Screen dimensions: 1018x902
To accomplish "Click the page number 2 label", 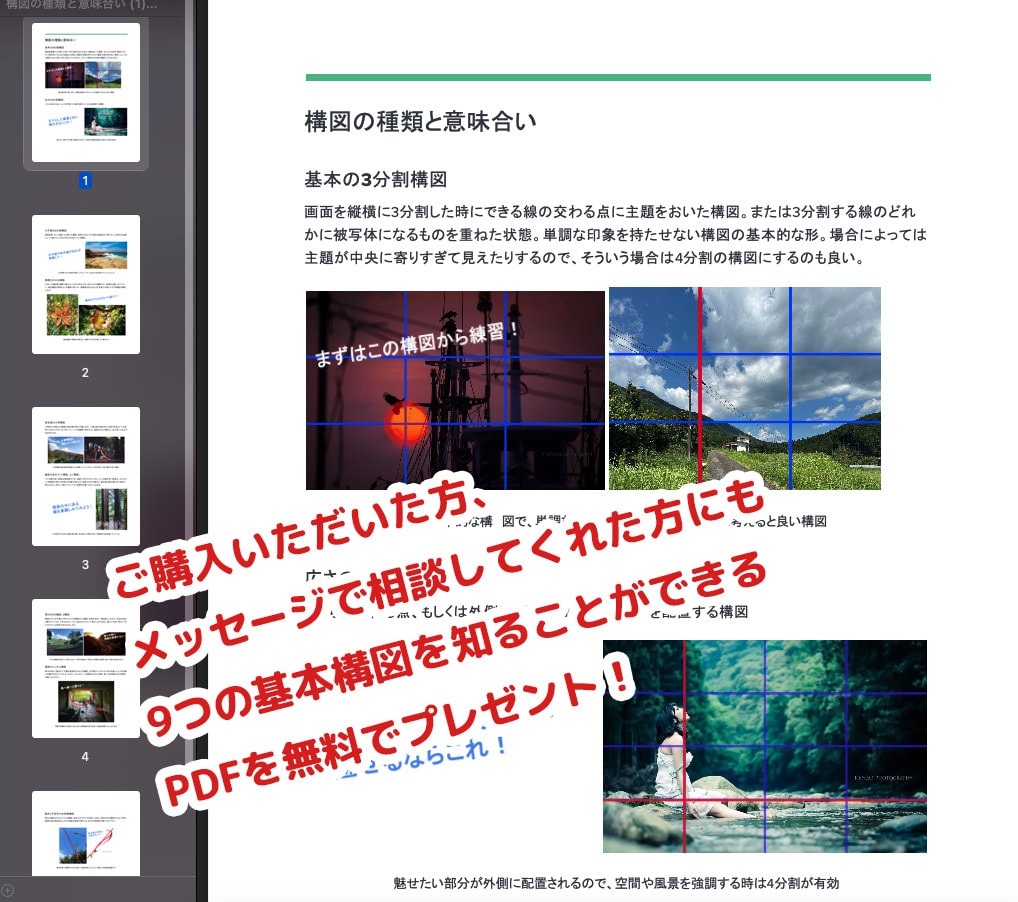I will coord(85,373).
